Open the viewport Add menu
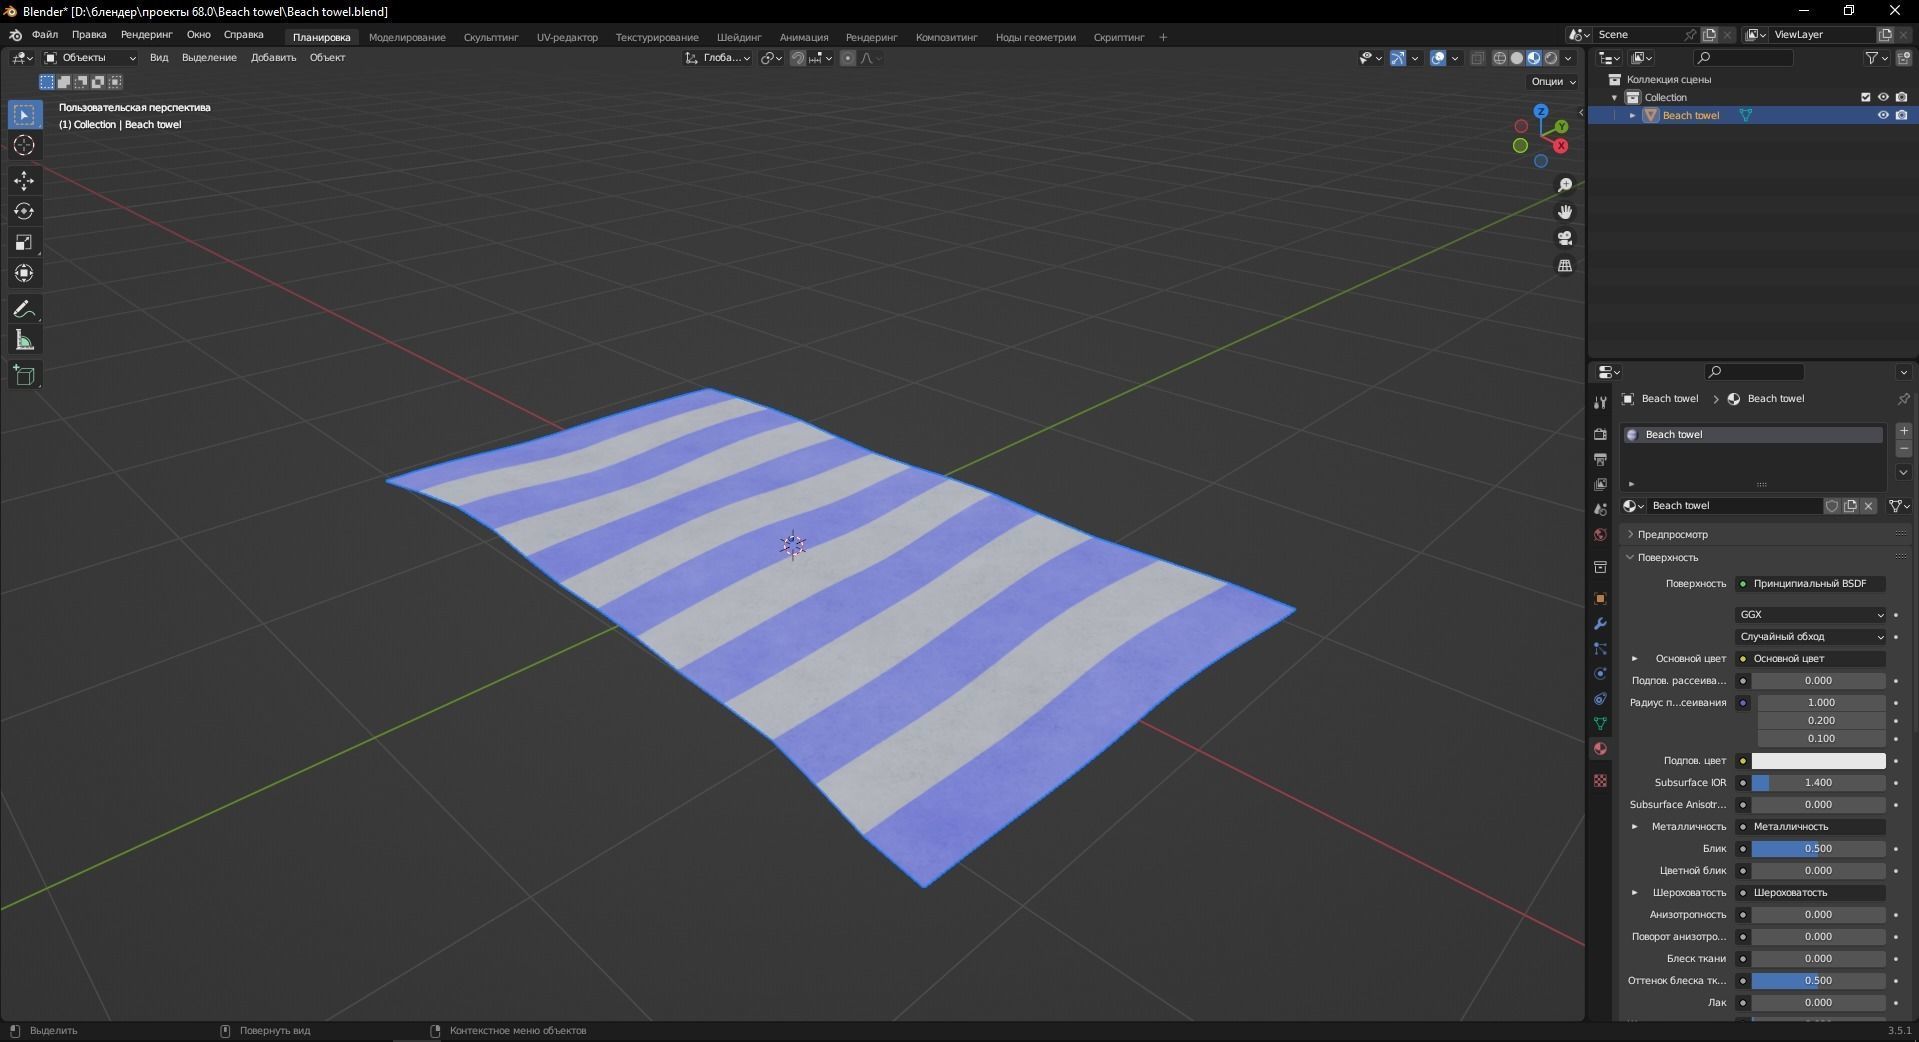Viewport: 1919px width, 1042px height. [273, 58]
